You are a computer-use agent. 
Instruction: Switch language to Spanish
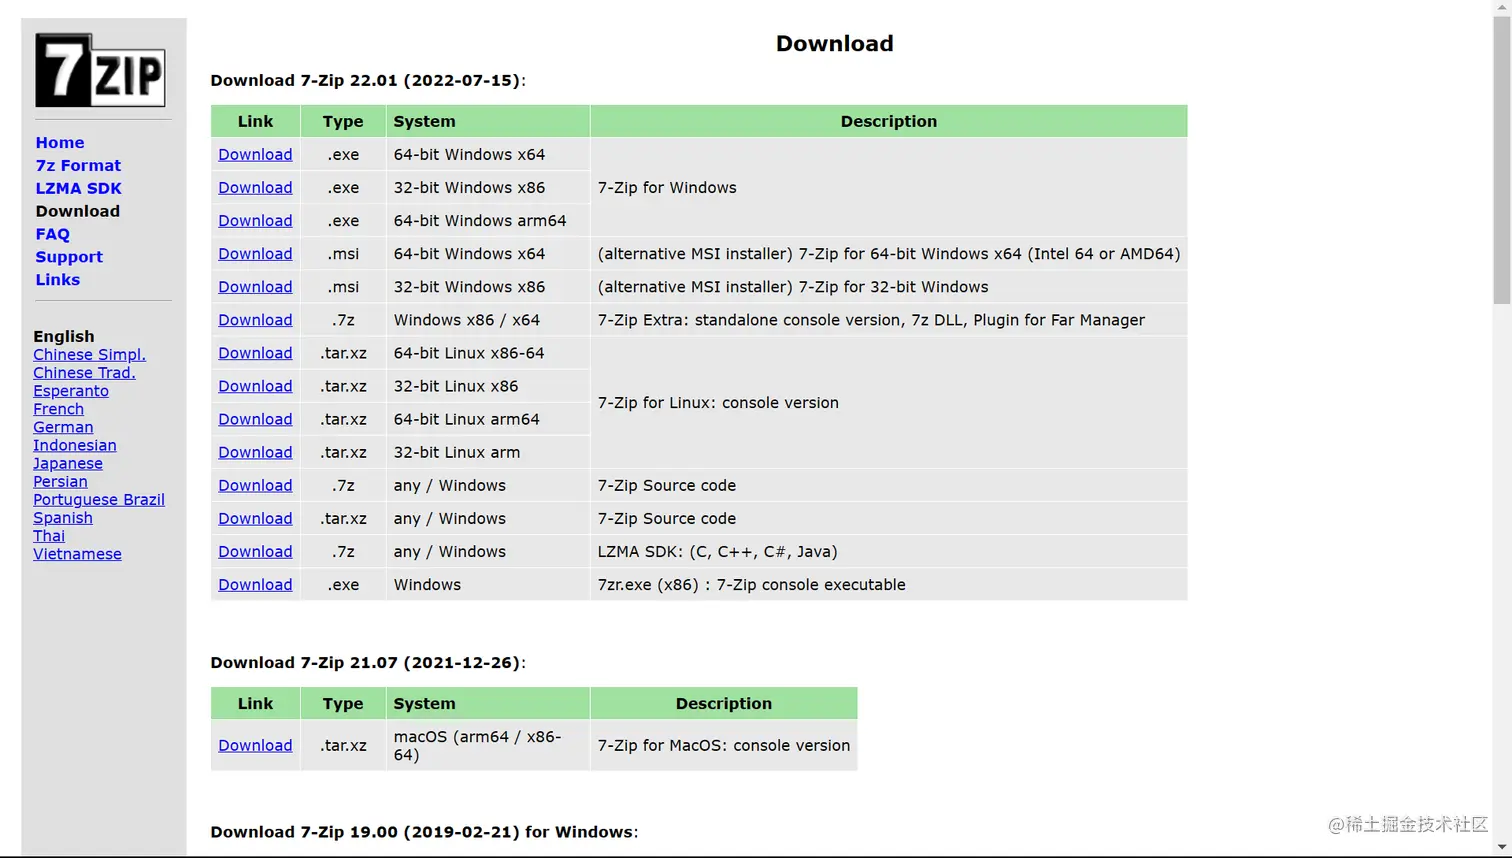tap(63, 518)
